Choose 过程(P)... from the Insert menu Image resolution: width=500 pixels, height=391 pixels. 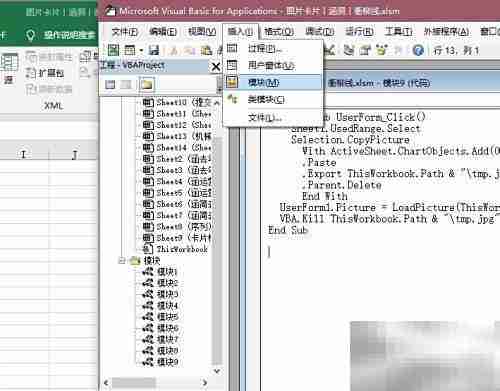point(273,49)
